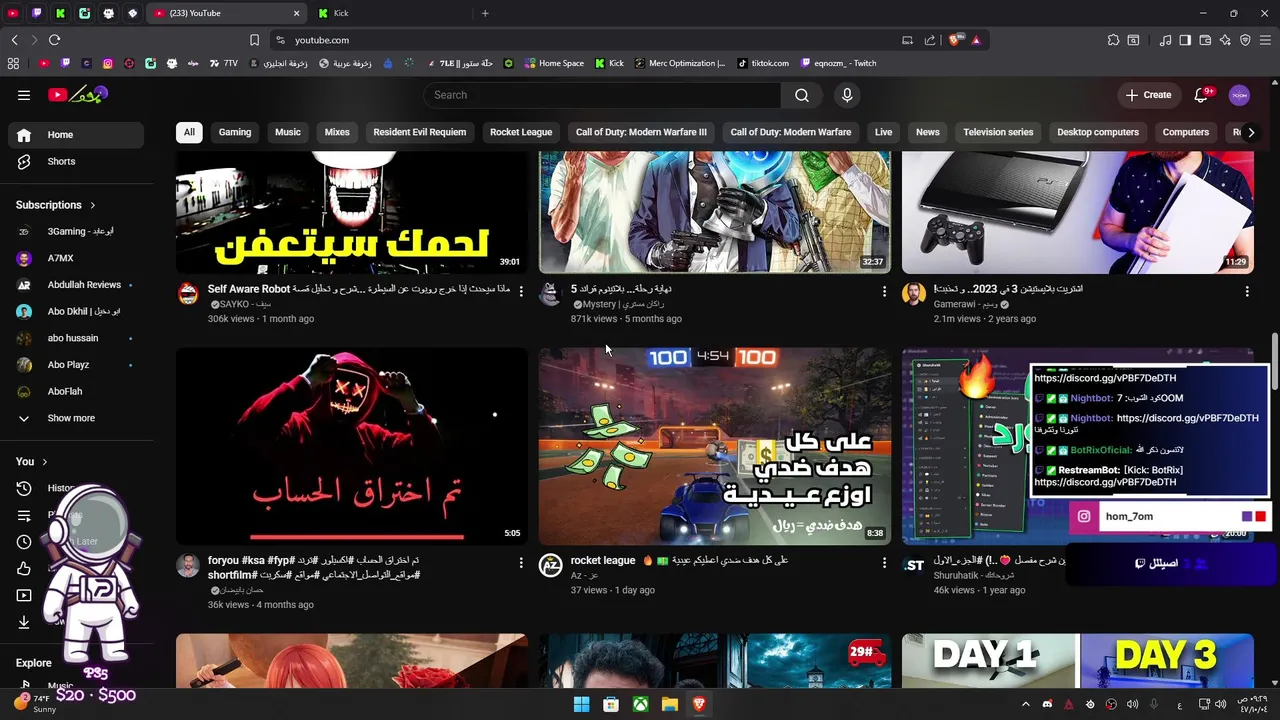Screen dimensions: 1280x720
Task: Open the AZ channel avatar
Action: coord(551,565)
